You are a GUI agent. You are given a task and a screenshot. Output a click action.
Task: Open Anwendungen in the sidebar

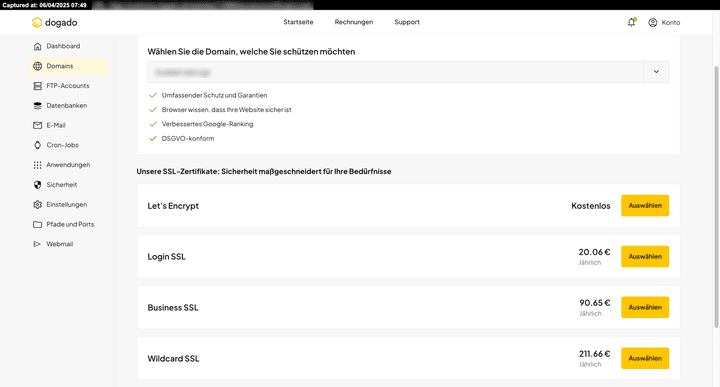68,165
